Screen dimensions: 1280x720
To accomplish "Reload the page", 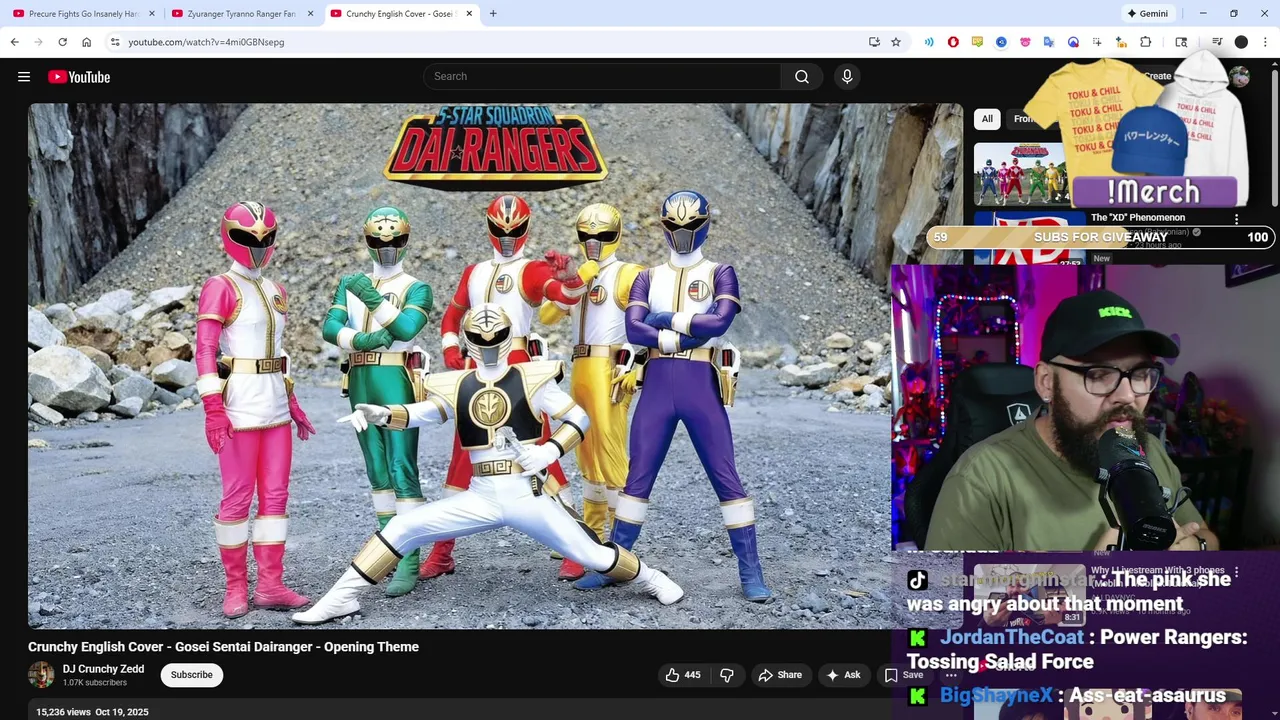I will [62, 42].
